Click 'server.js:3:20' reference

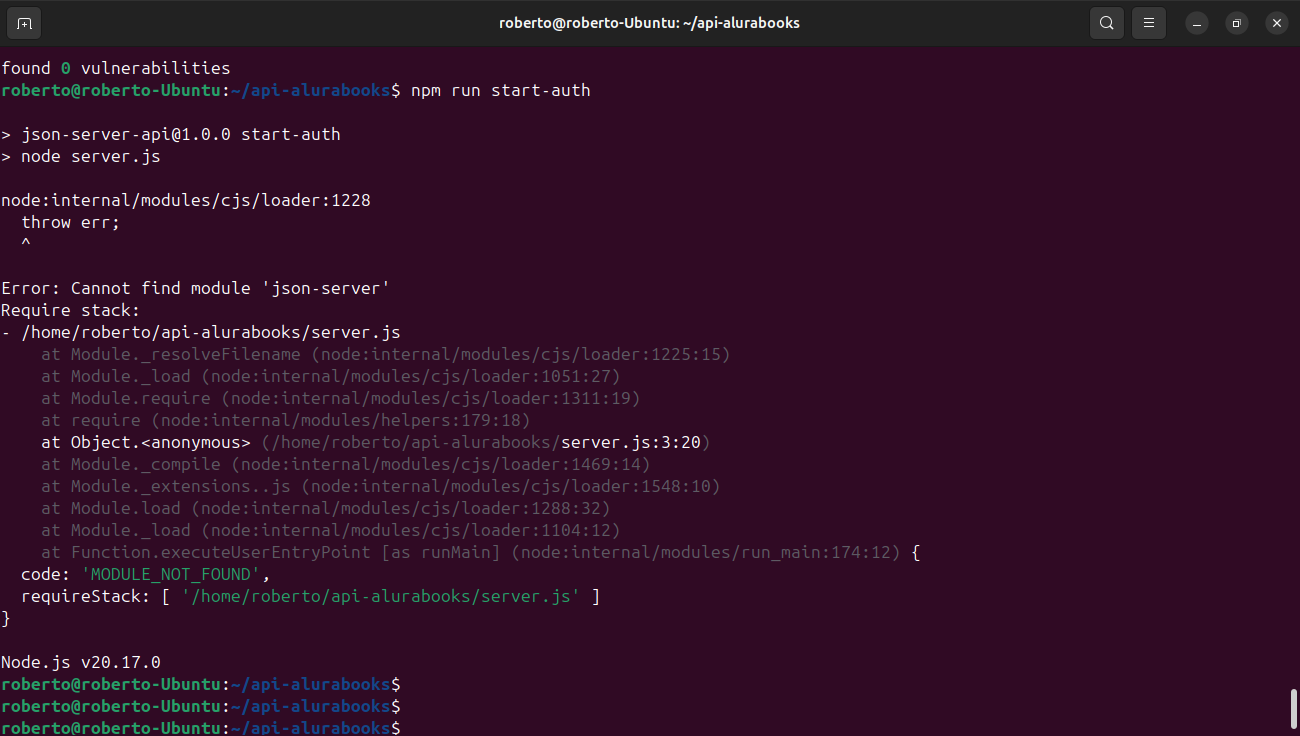click(x=631, y=442)
